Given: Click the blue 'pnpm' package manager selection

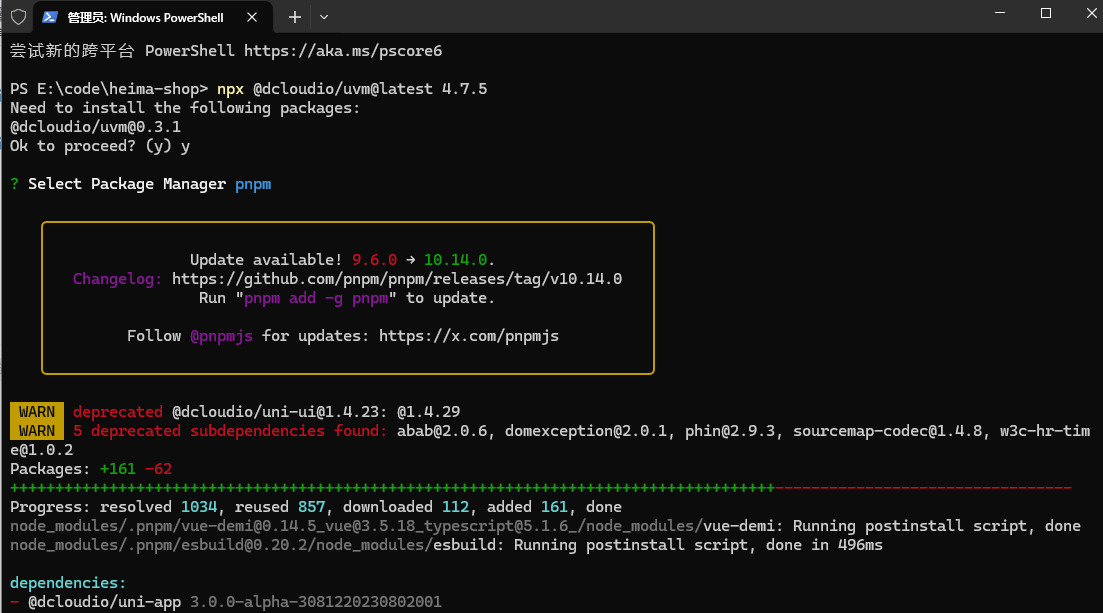Looking at the screenshot, I should 253,184.
